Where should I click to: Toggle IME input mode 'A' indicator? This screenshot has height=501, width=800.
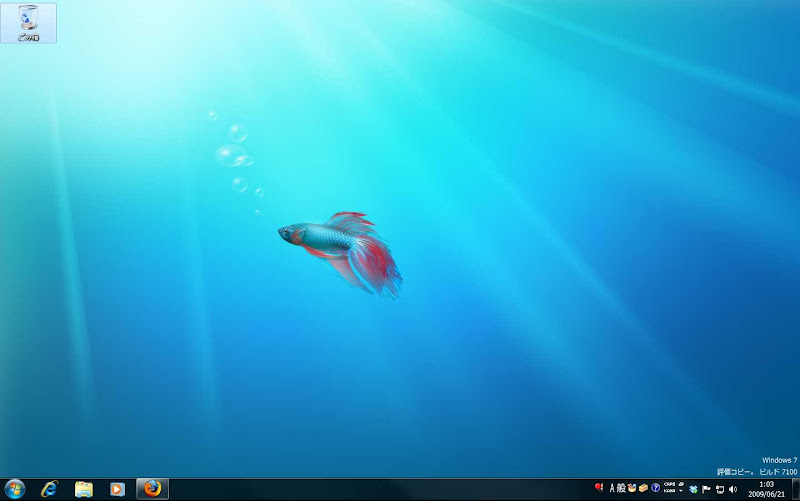click(612, 488)
